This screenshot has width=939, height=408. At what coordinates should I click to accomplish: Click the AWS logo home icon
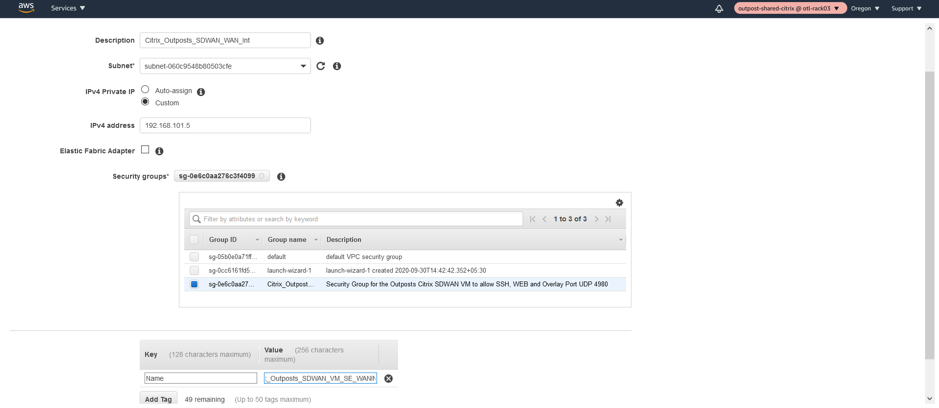(26, 8)
